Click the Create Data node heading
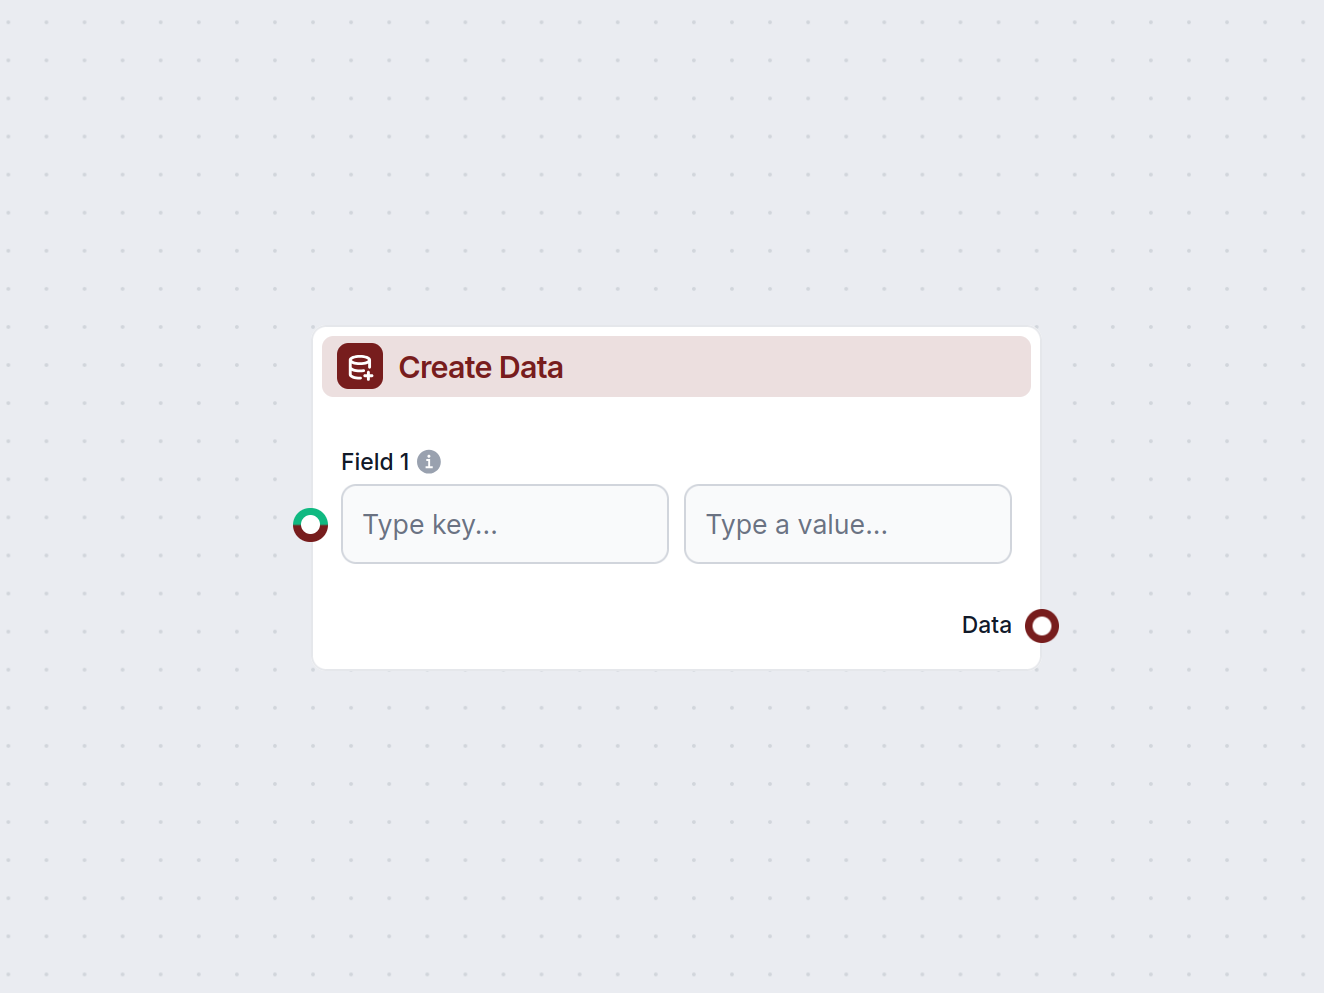The width and height of the screenshot is (1324, 993). click(x=480, y=367)
